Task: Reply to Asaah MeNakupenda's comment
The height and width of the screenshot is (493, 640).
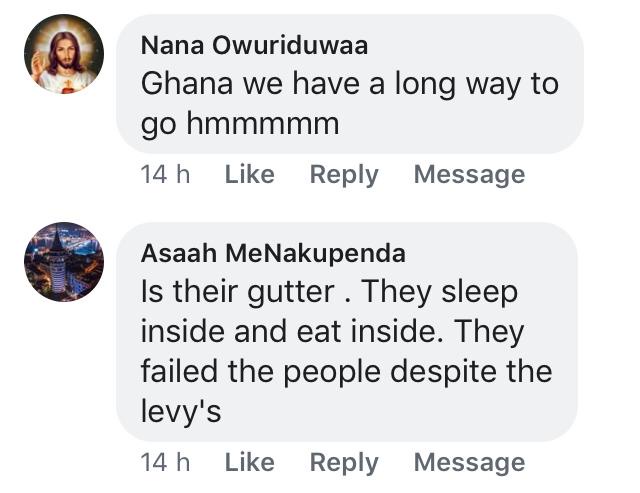Action: [344, 462]
